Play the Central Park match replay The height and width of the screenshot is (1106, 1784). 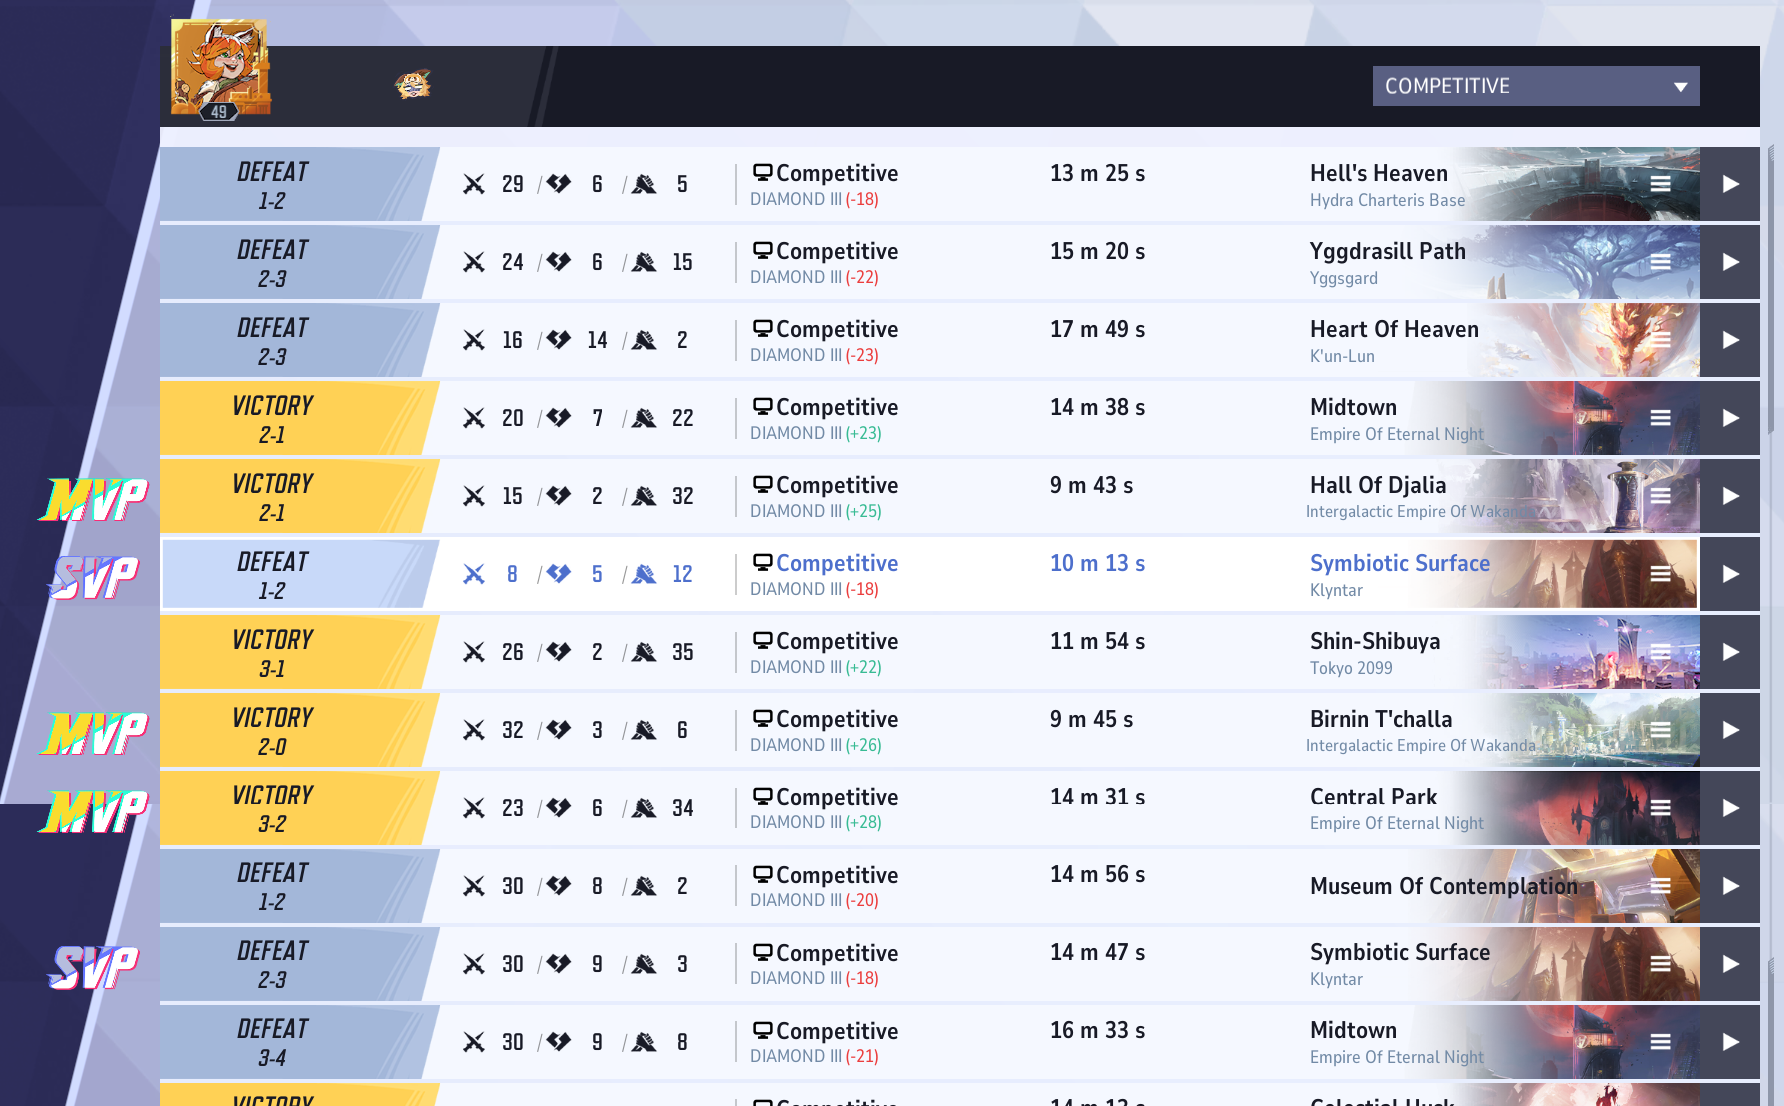(1730, 808)
